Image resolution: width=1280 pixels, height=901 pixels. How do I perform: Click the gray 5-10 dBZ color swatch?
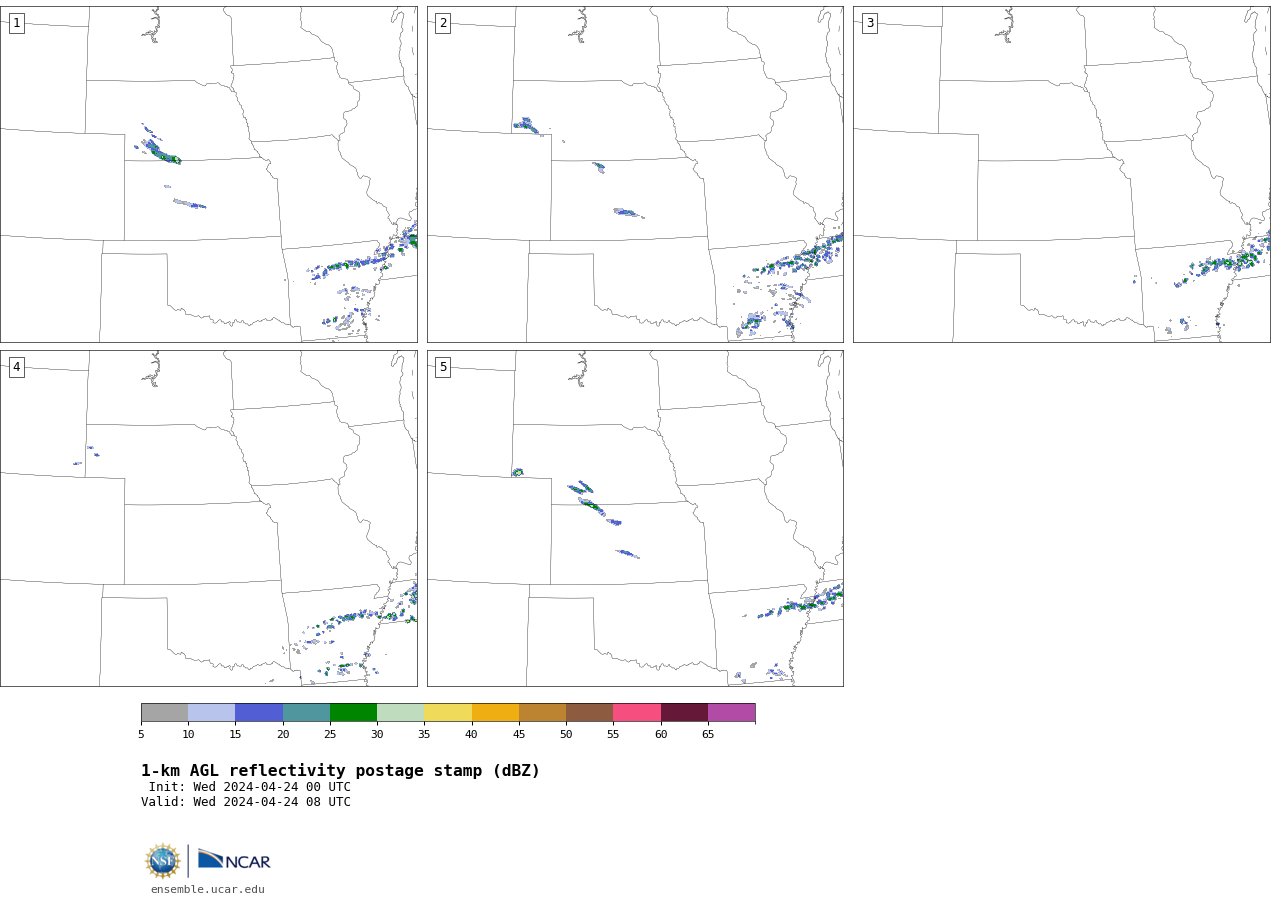click(x=164, y=712)
